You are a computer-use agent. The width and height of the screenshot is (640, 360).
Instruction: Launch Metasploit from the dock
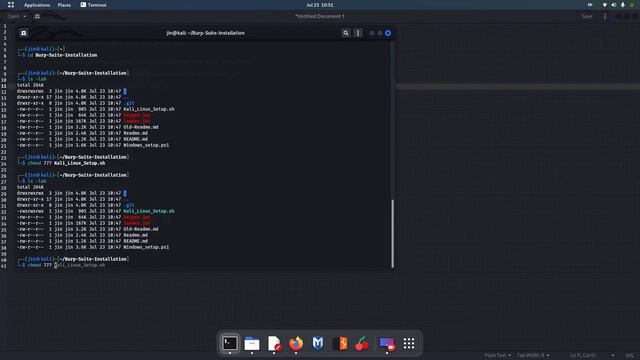318,343
